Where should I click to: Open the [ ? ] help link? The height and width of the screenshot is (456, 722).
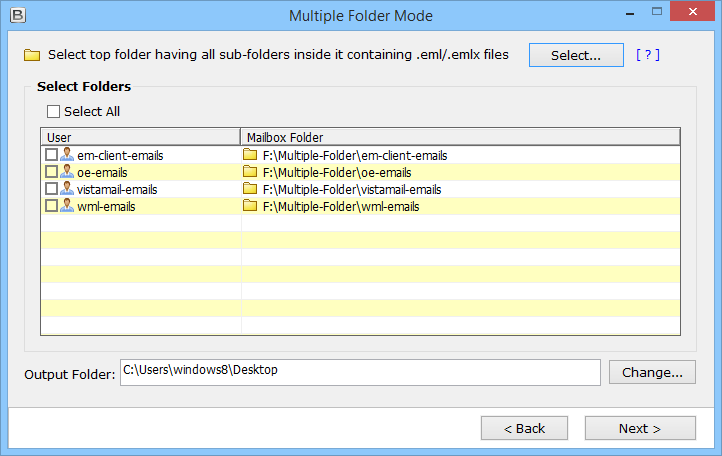coord(648,55)
